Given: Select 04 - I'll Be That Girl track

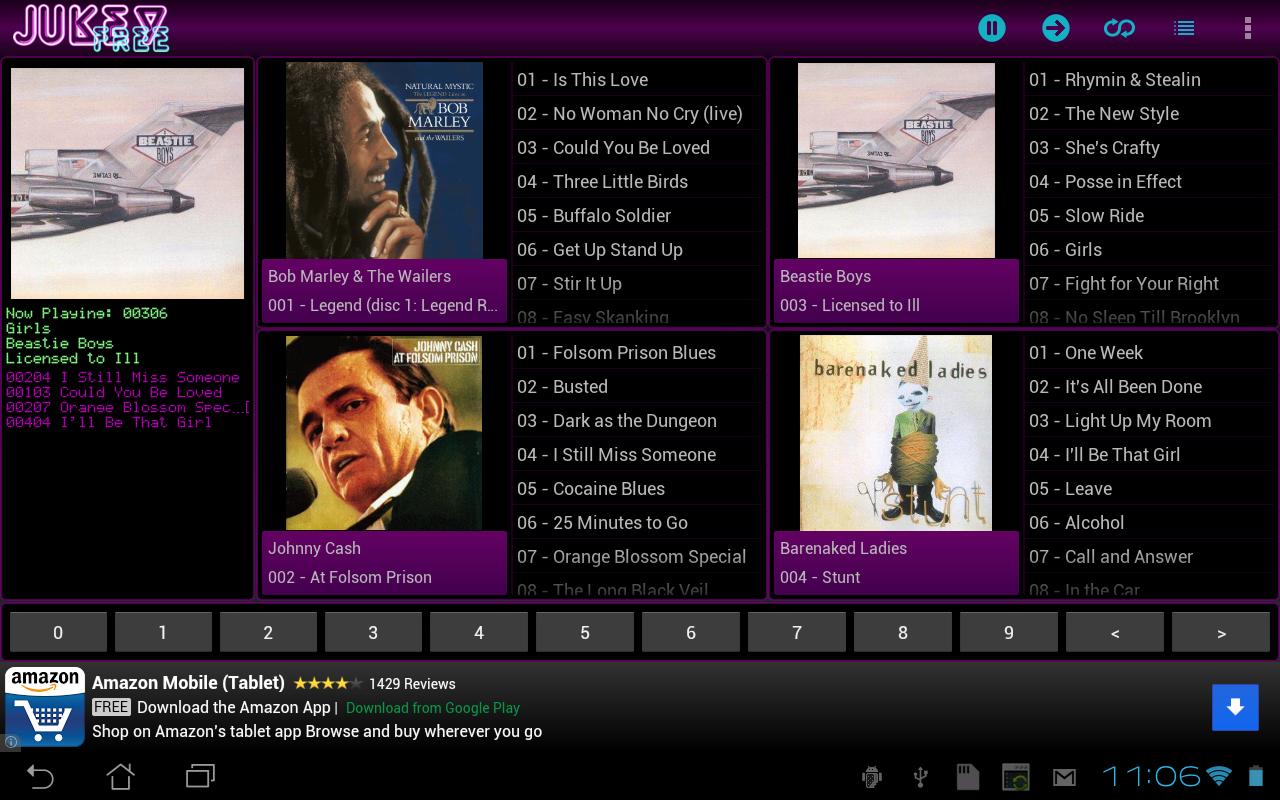Looking at the screenshot, I should pos(1150,455).
